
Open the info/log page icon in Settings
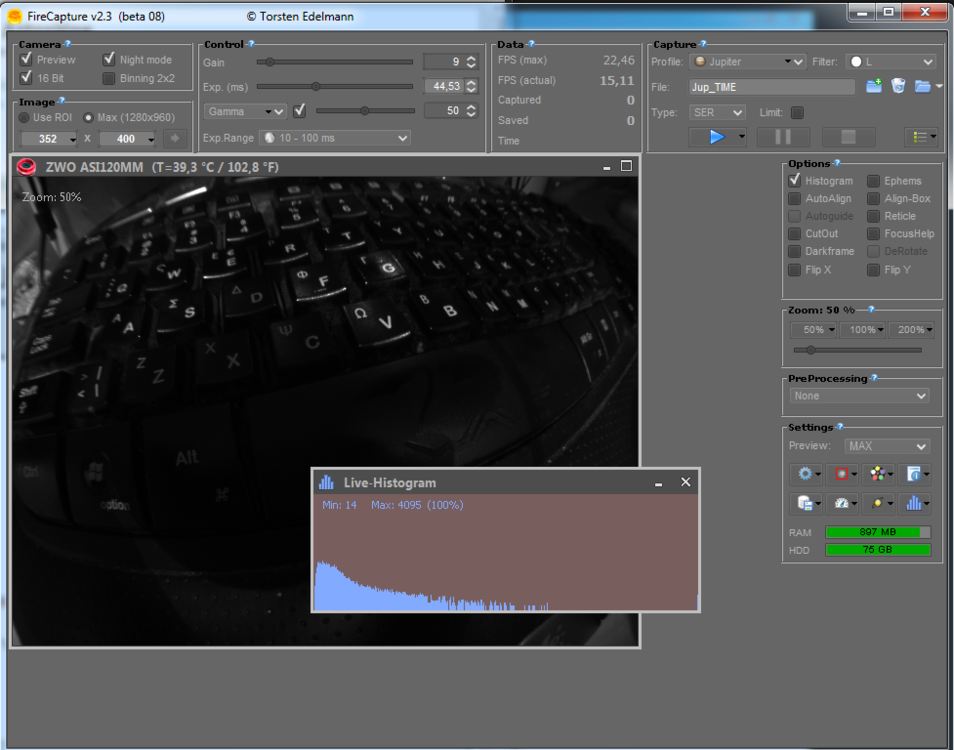913,474
